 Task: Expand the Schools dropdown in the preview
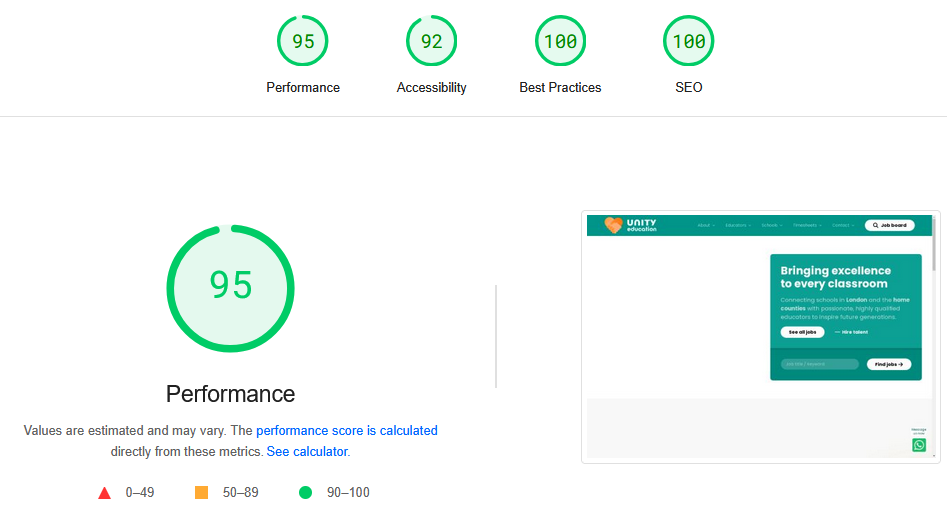771,226
